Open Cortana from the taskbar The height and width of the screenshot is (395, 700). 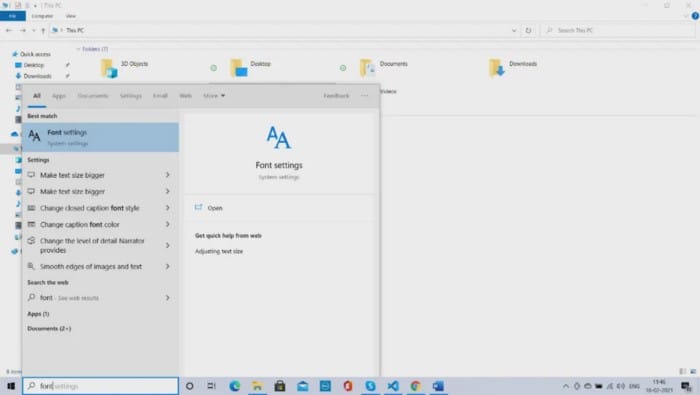(189, 386)
